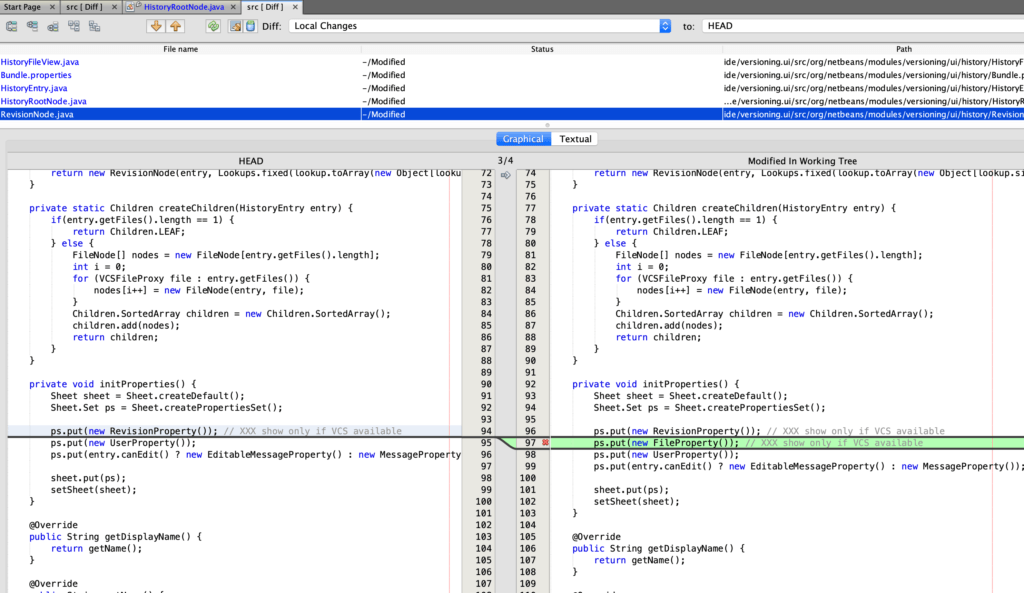
Task: Open the HistoryRootNode.java tab
Action: (183, 7)
